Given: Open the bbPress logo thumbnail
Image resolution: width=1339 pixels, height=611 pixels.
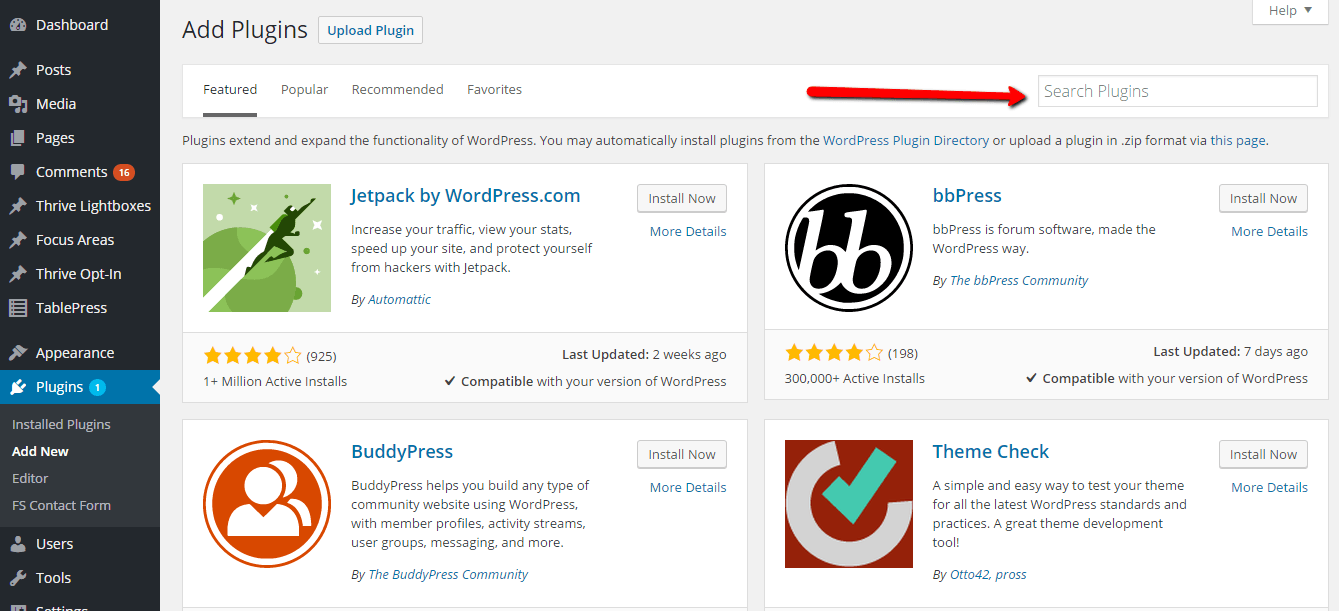Looking at the screenshot, I should (849, 248).
